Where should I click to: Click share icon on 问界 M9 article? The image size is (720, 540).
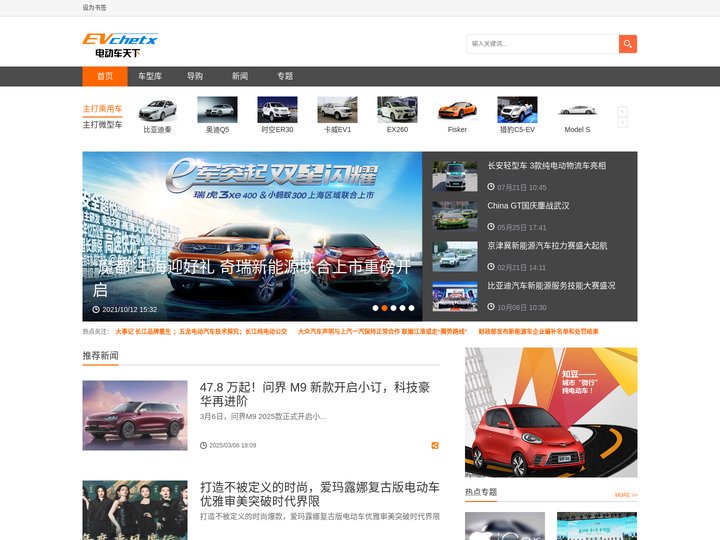pos(435,445)
